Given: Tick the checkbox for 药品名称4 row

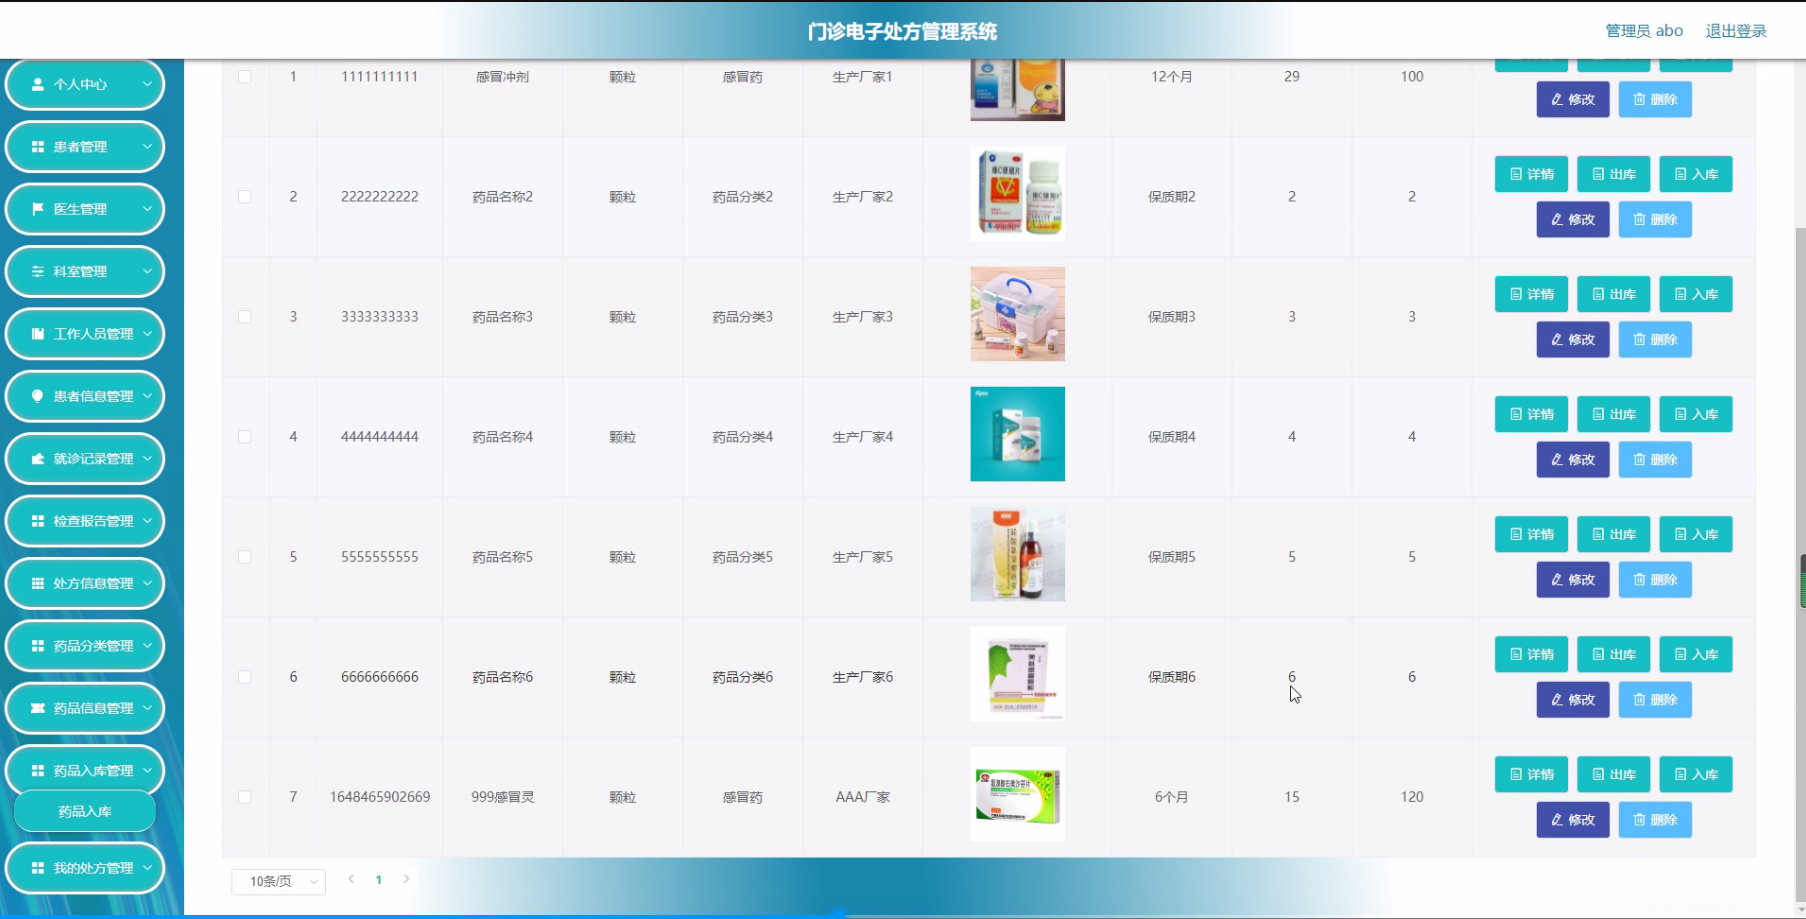Looking at the screenshot, I should click(x=244, y=437).
